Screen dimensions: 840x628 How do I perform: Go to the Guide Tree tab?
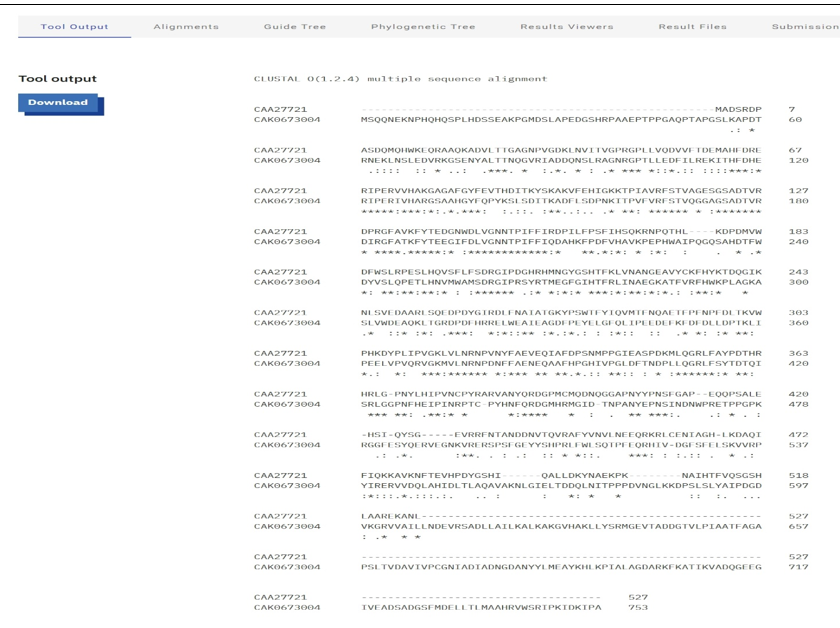coord(295,27)
